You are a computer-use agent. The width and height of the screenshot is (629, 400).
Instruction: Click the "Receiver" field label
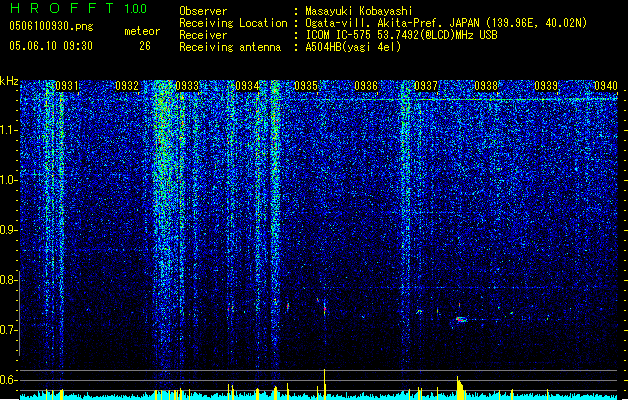tap(203, 35)
